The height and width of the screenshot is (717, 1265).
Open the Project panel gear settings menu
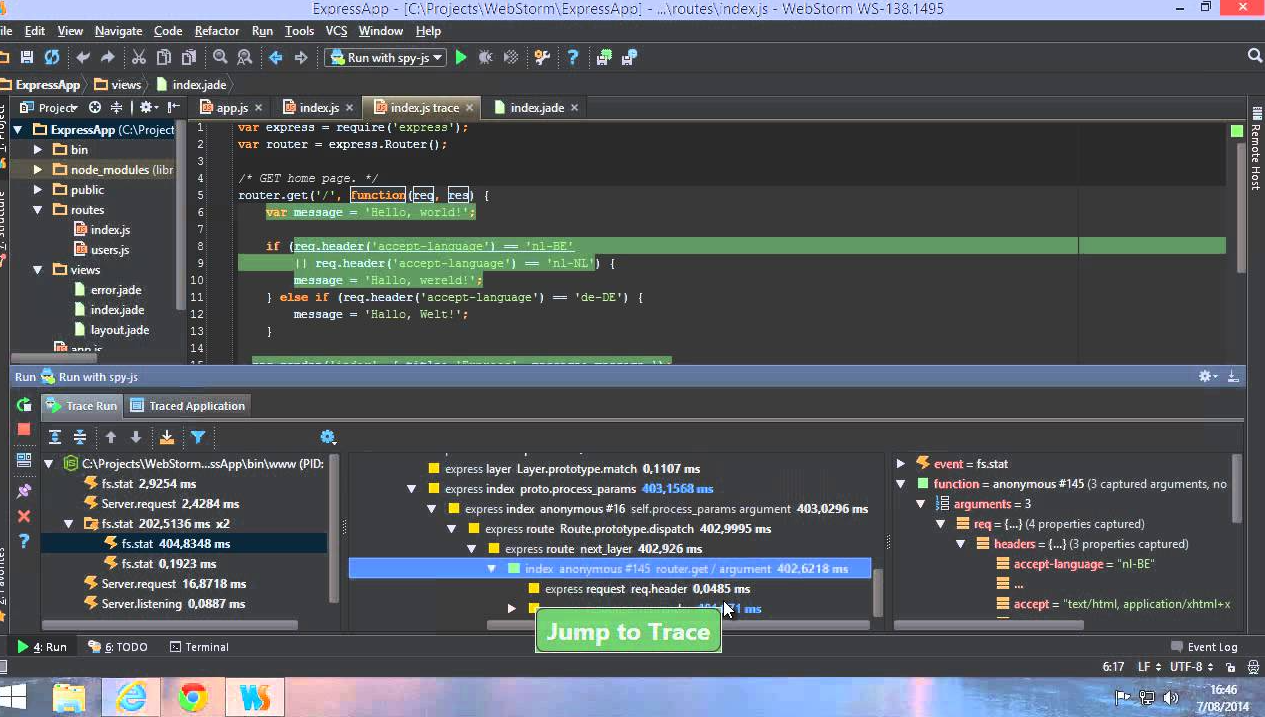click(x=148, y=107)
